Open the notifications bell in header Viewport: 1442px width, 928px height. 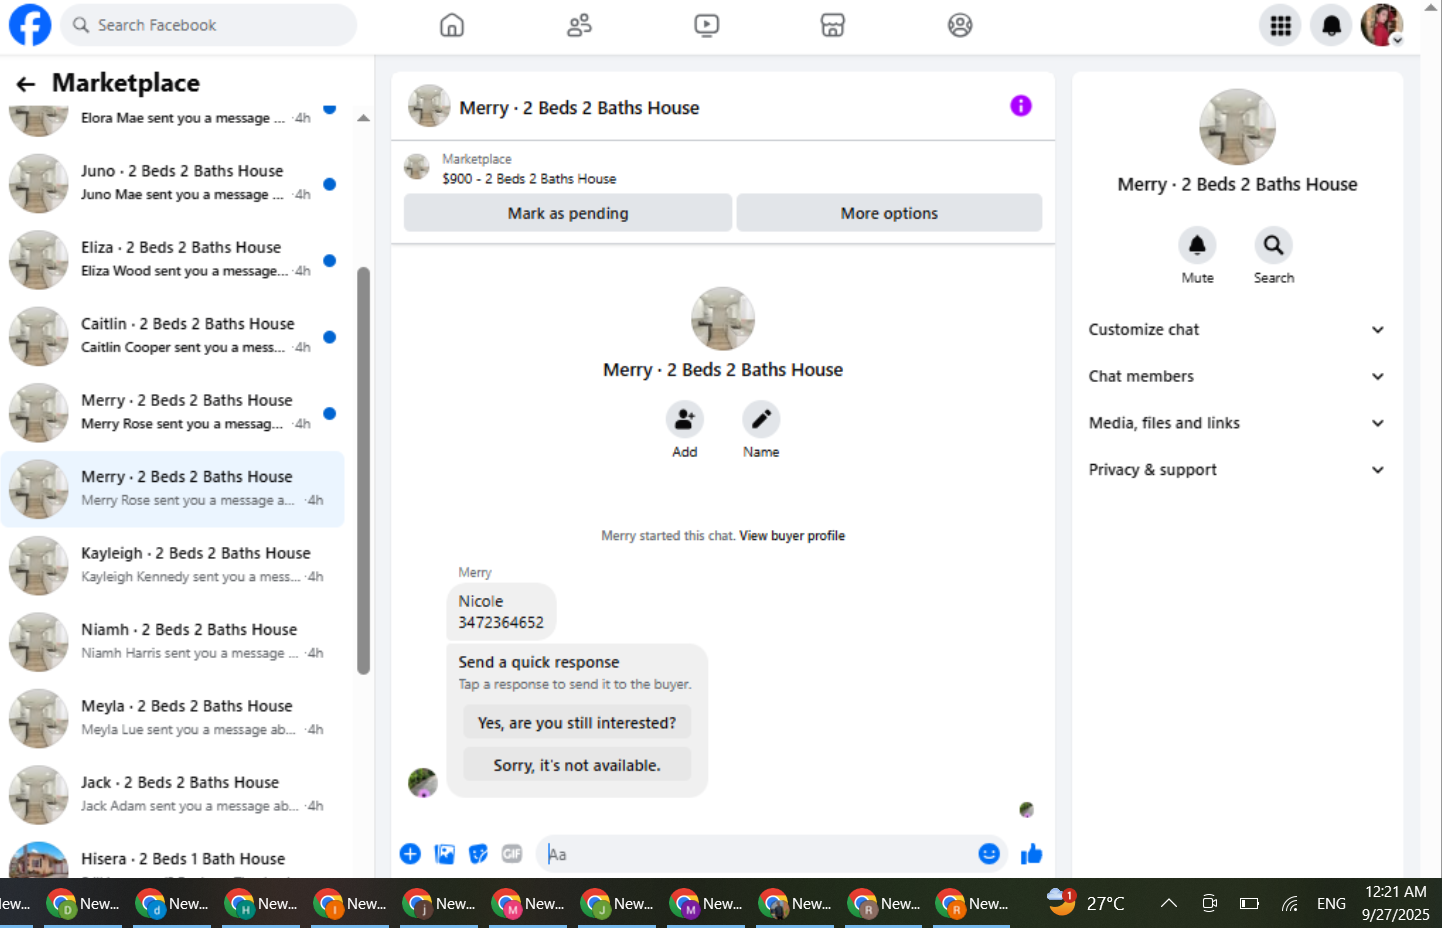click(1331, 25)
